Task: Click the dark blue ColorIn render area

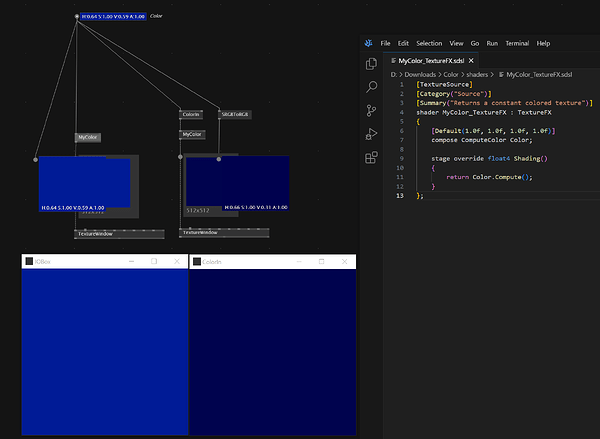Action: point(273,352)
